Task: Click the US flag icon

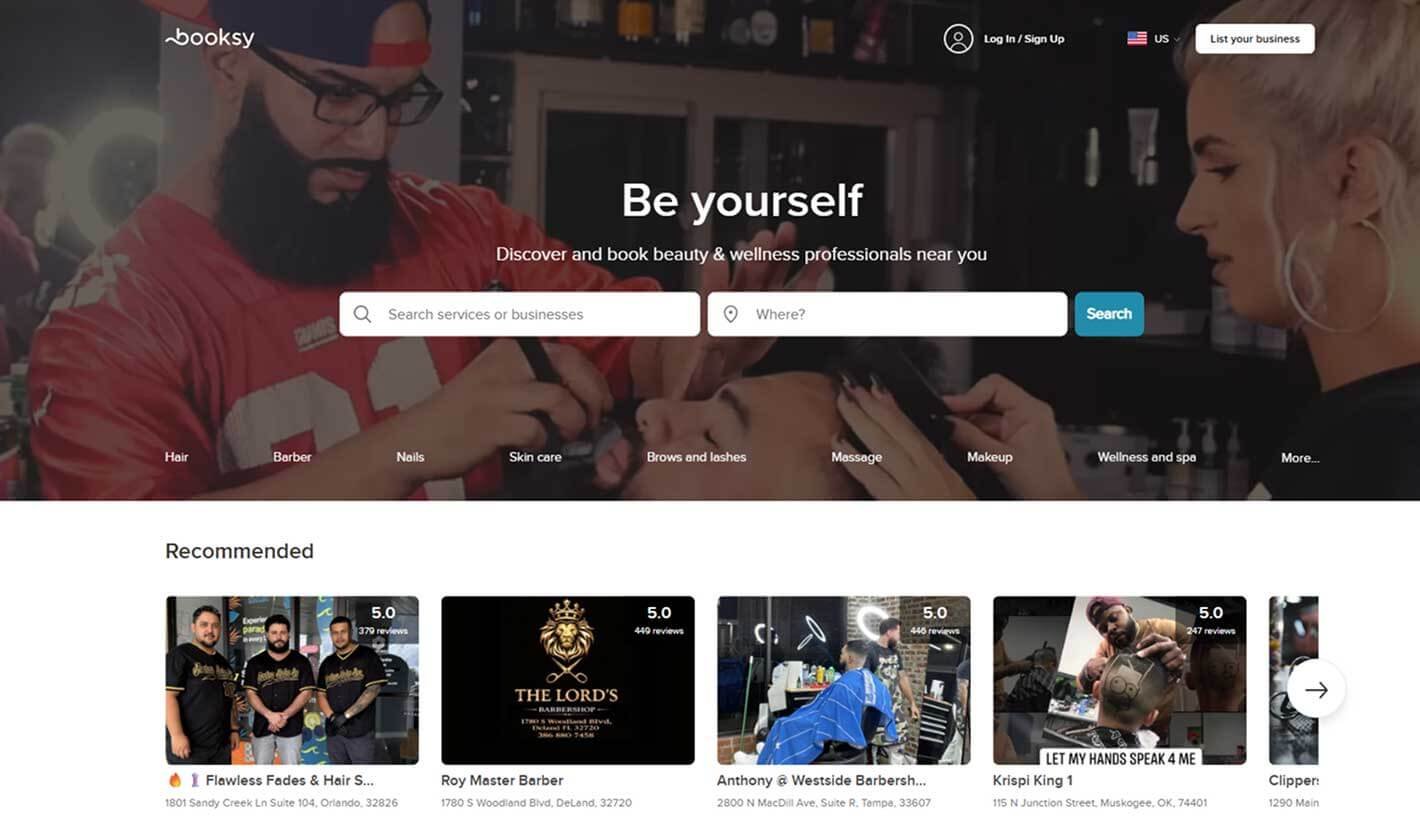Action: tap(1137, 39)
